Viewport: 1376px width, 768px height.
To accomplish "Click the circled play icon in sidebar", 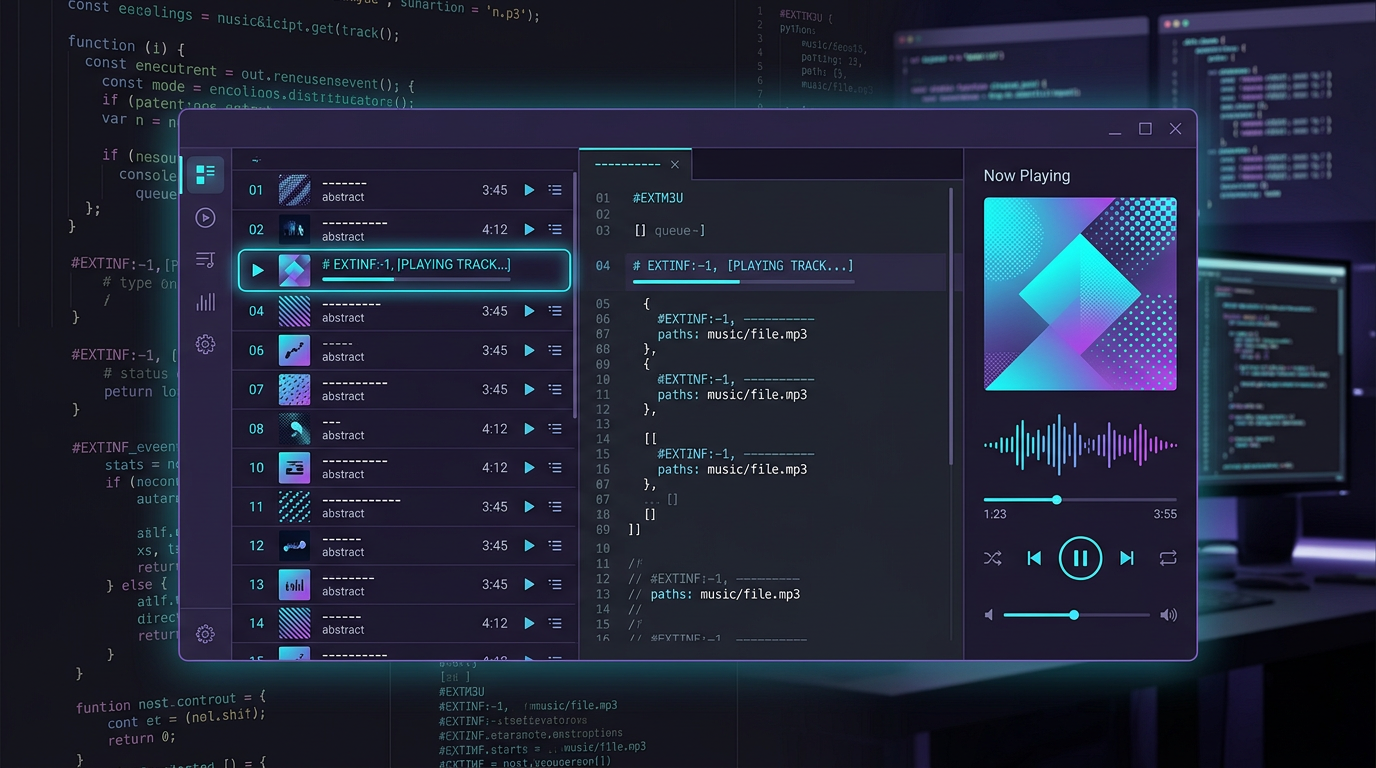I will pos(205,218).
